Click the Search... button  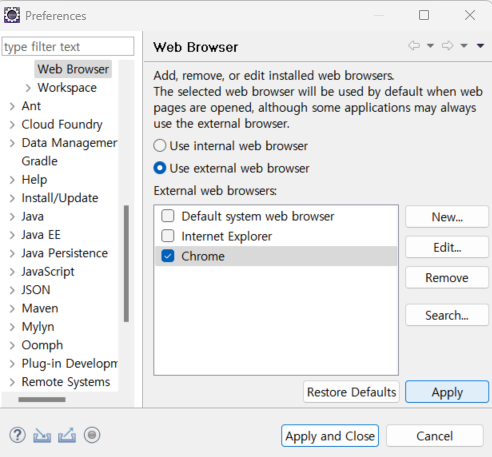447,315
